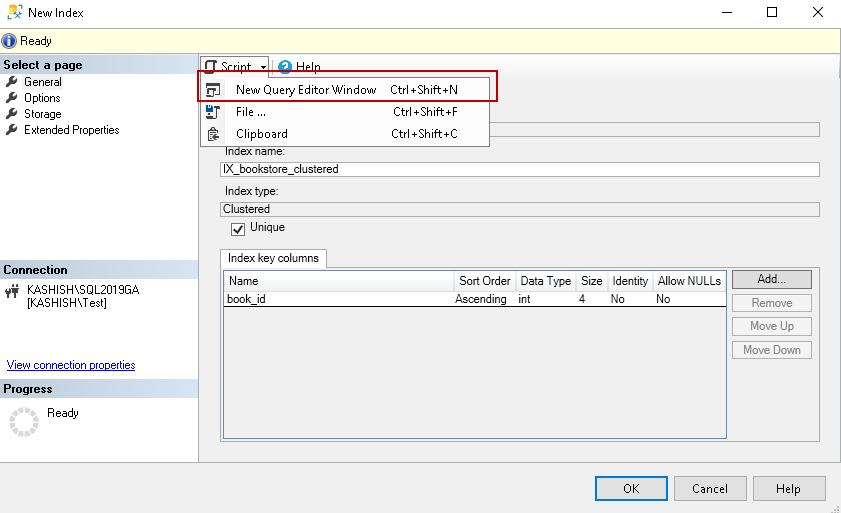Open the General page
The image size is (841, 513).
point(42,82)
